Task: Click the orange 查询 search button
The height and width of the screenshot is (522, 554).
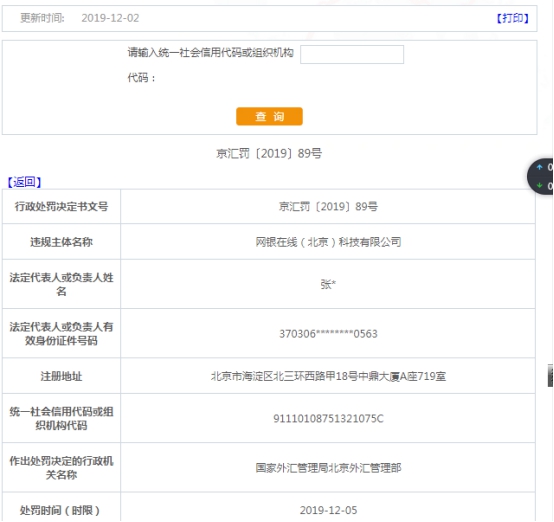Action: (269, 116)
